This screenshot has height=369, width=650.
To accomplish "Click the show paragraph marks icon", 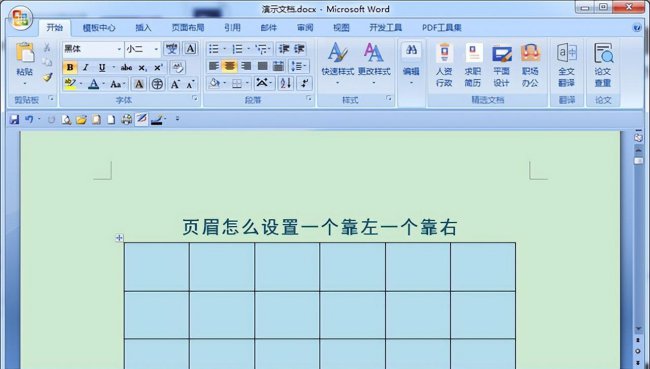I will 305,83.
